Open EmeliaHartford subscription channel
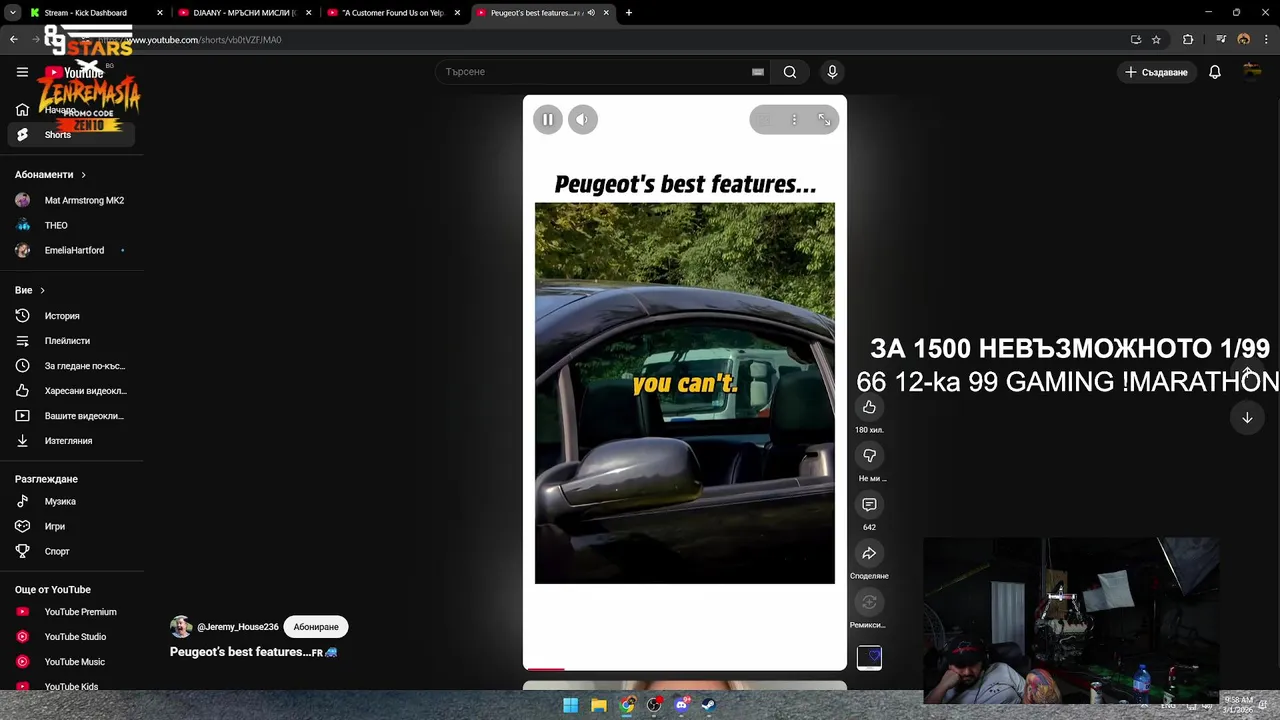Image resolution: width=1280 pixels, height=720 pixels. tap(71, 250)
